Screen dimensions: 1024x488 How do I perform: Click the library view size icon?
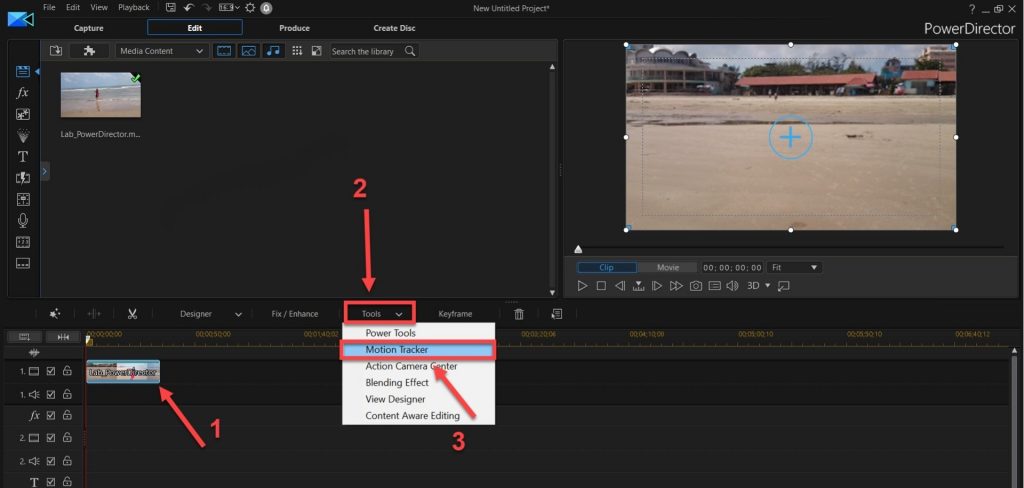(316, 51)
